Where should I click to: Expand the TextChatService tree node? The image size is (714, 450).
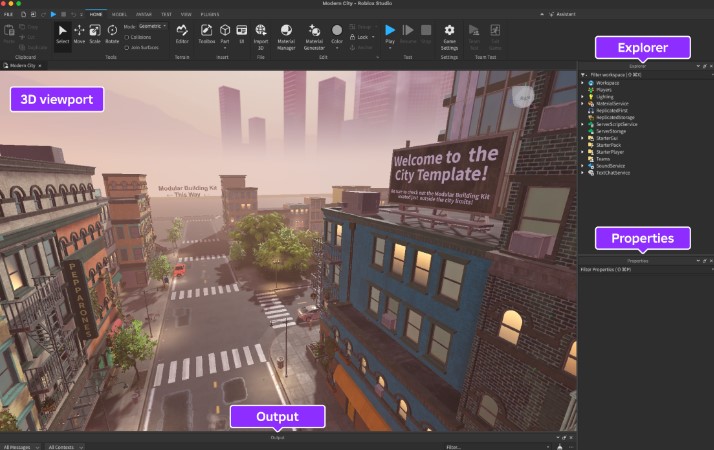(x=582, y=173)
